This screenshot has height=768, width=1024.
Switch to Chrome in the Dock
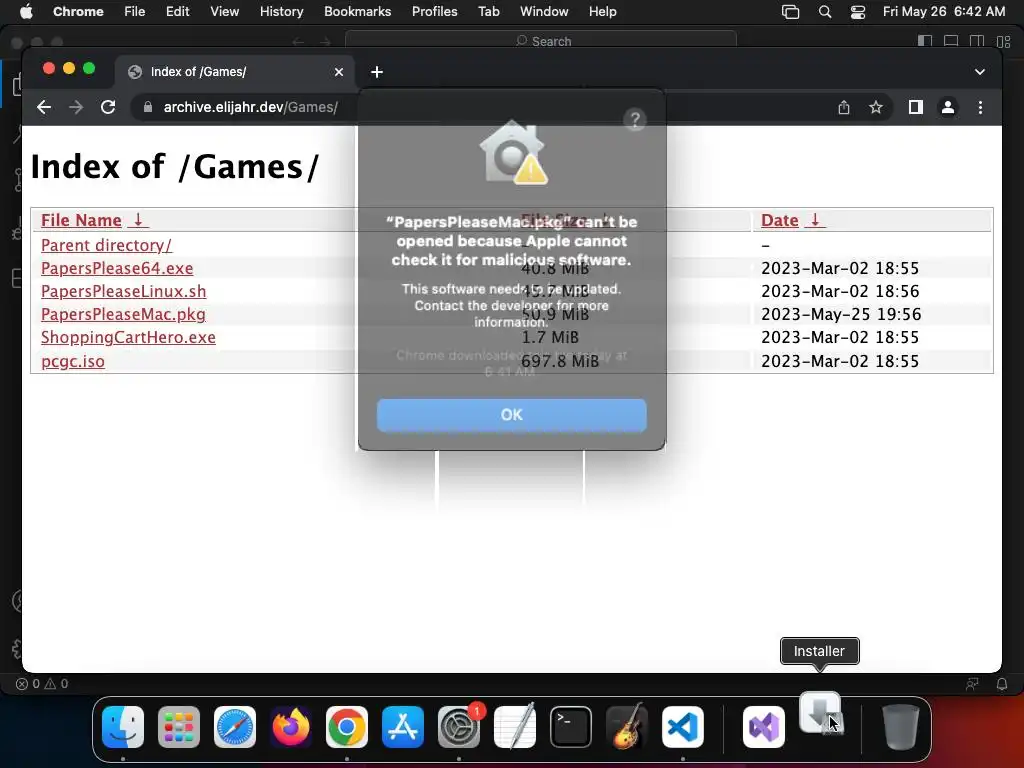pos(347,726)
